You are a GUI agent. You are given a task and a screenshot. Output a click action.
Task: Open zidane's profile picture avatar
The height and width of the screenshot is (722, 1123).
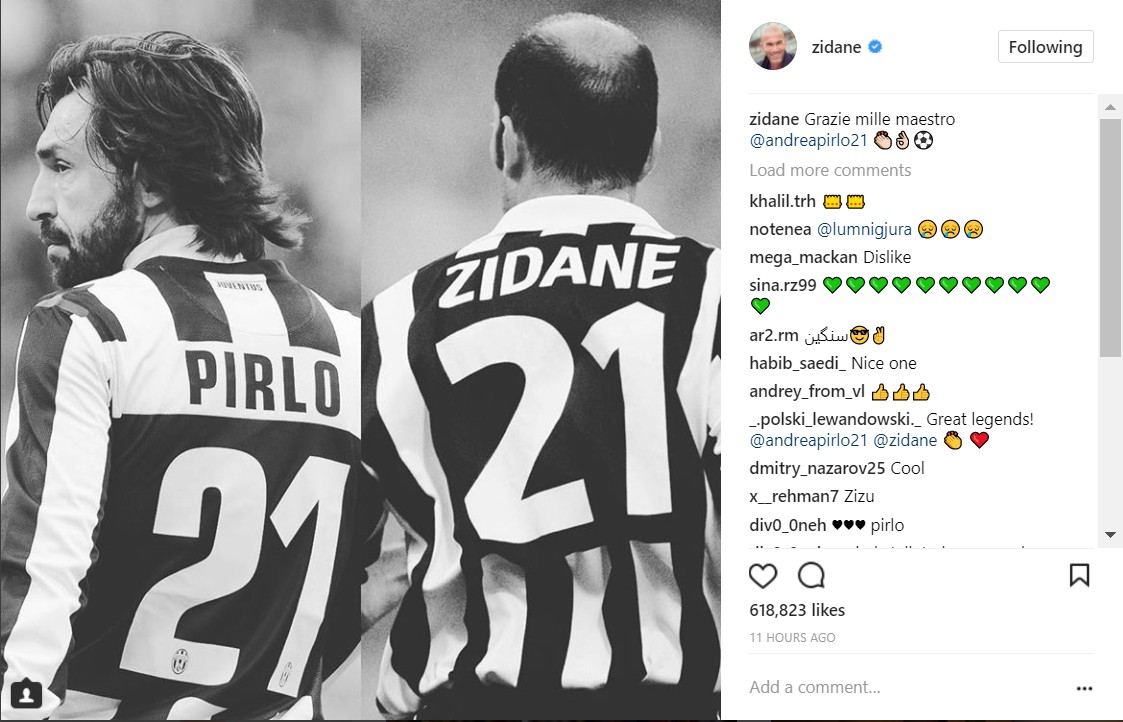pyautogui.click(x=773, y=47)
